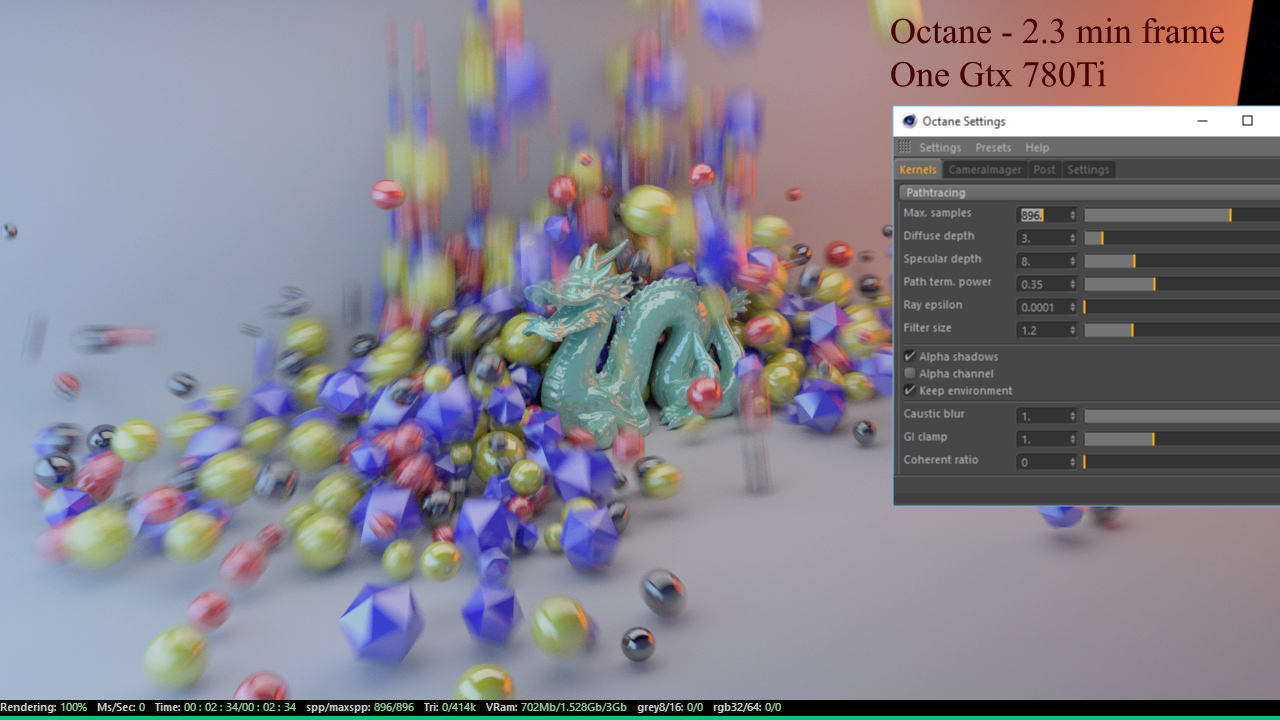Click the VRam usage status bar entry
The image size is (1280, 720).
[556, 707]
